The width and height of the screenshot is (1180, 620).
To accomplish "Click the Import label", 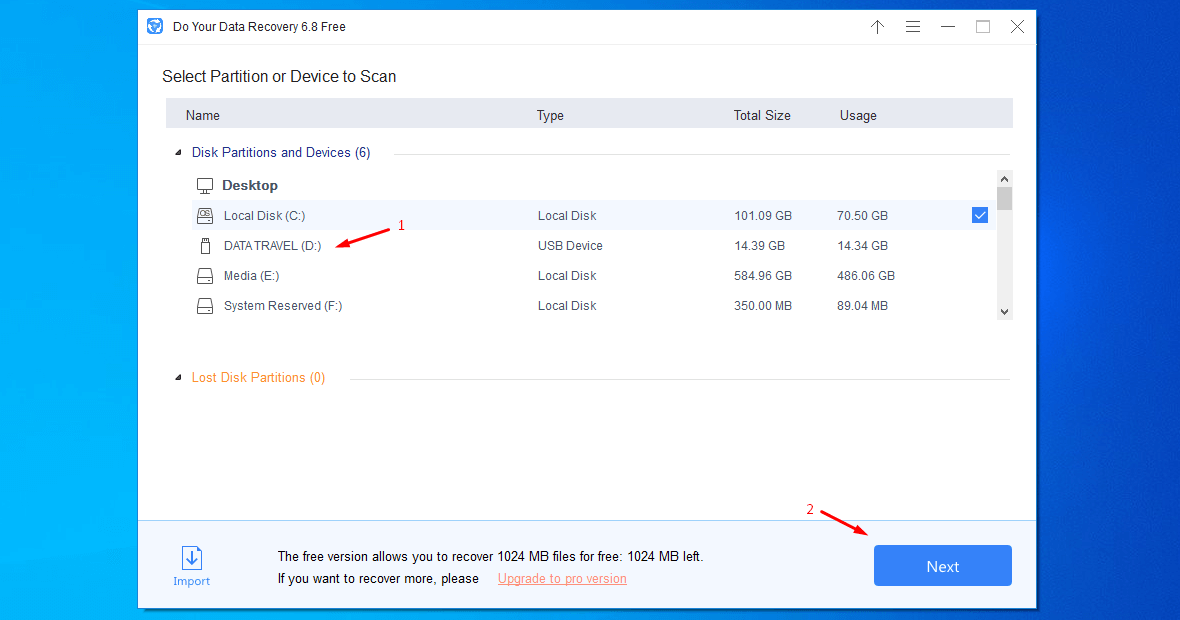I will 192,581.
